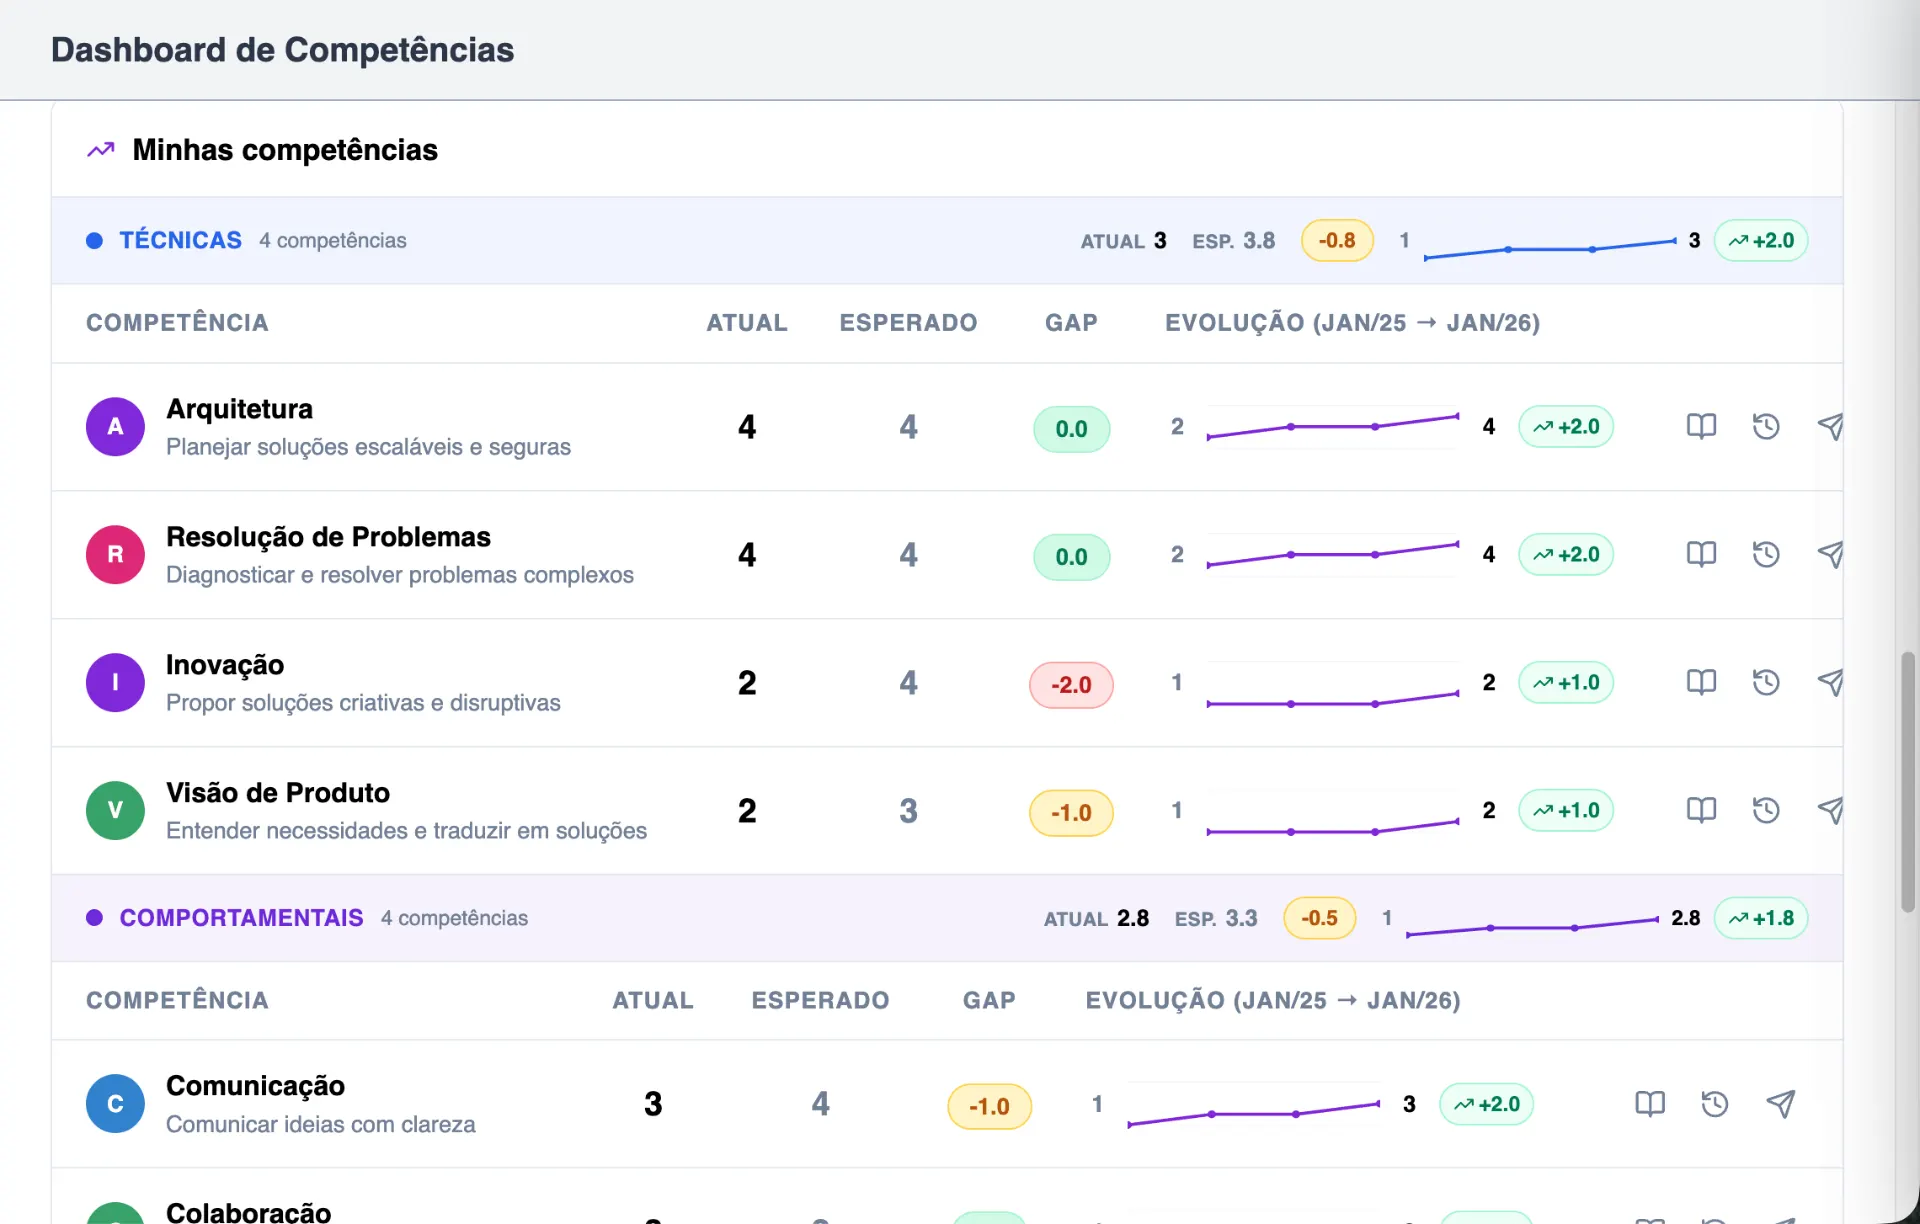Open book icon for Comunicação
1920x1224 pixels.
[1650, 1104]
